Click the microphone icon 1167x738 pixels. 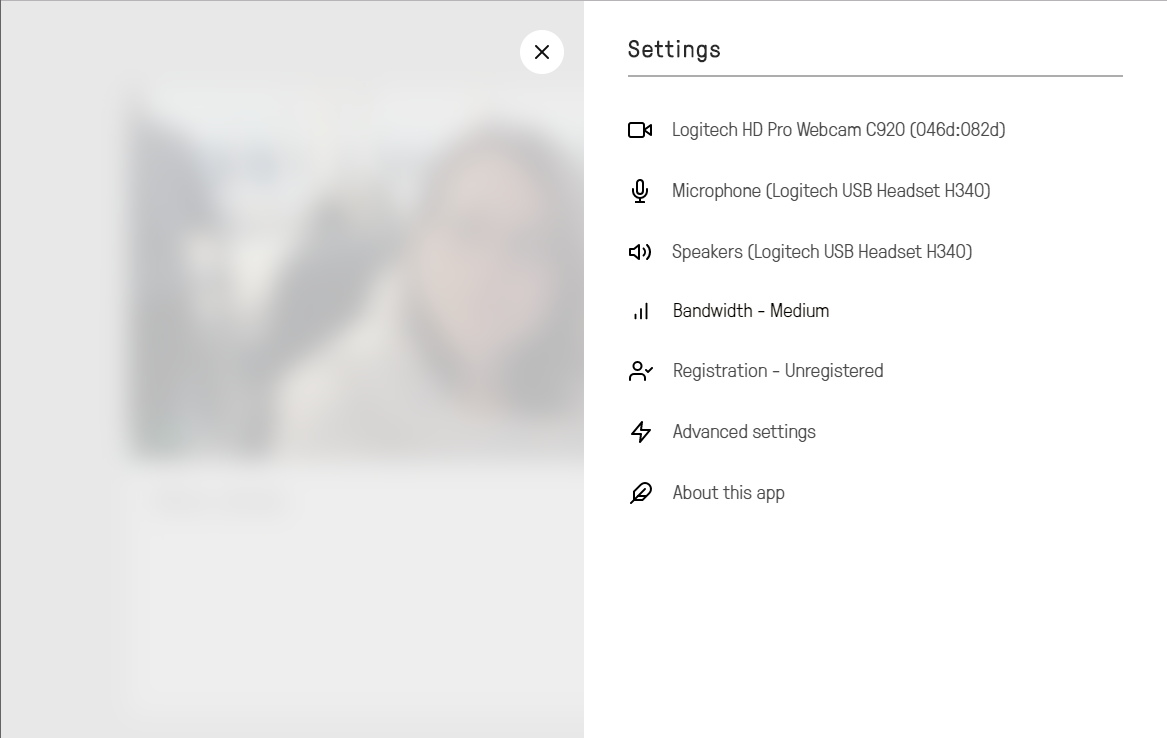pos(640,191)
